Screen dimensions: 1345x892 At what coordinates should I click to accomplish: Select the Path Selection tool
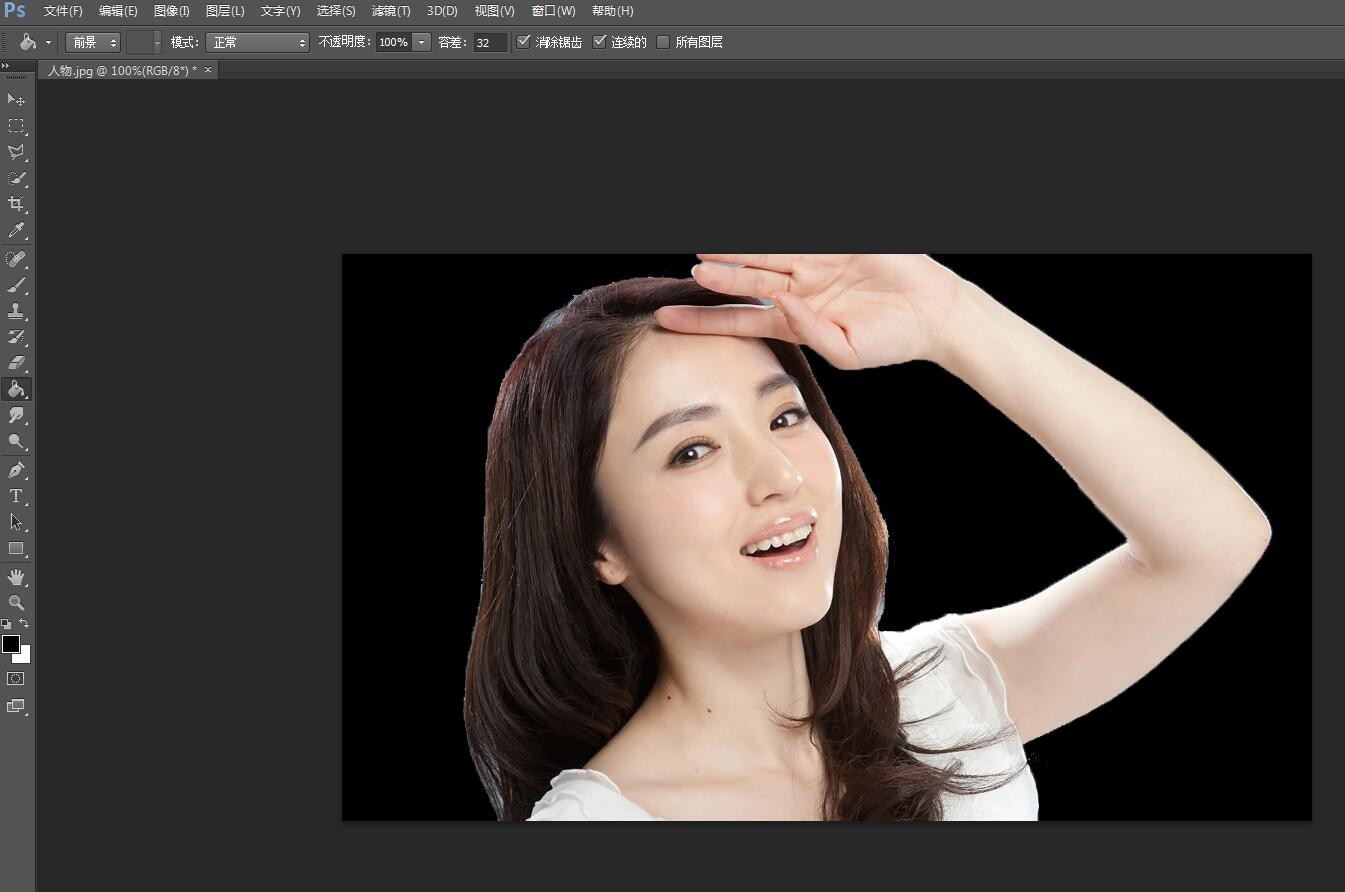[16, 522]
